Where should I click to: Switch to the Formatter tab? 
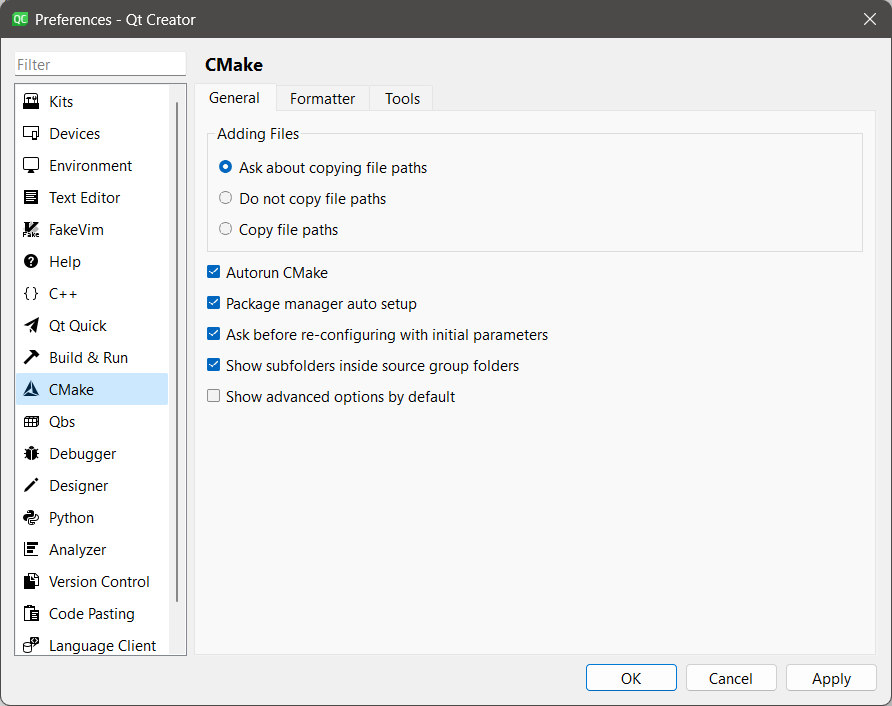click(322, 98)
